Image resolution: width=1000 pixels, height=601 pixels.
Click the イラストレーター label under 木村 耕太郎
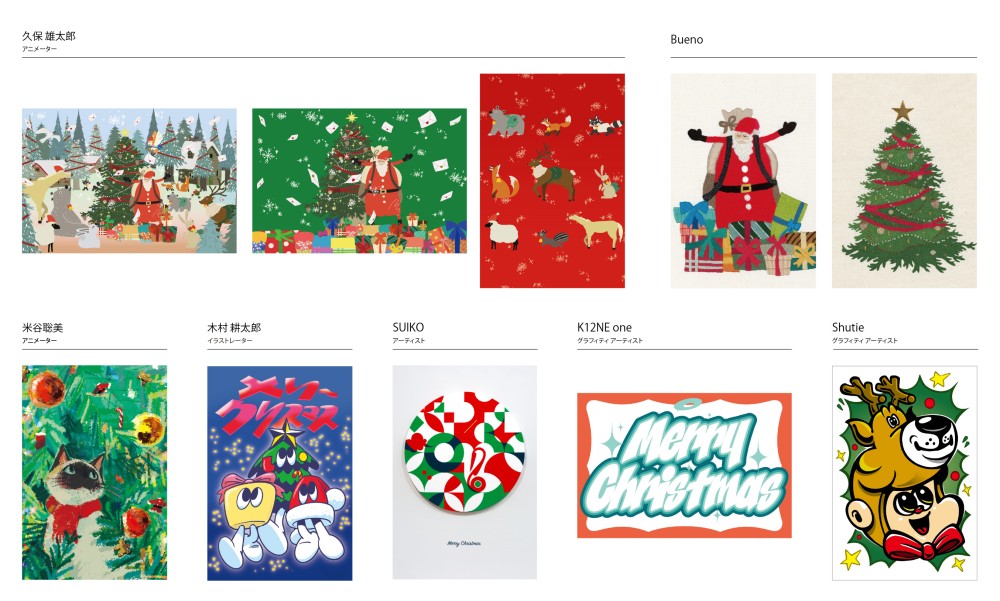coord(230,341)
